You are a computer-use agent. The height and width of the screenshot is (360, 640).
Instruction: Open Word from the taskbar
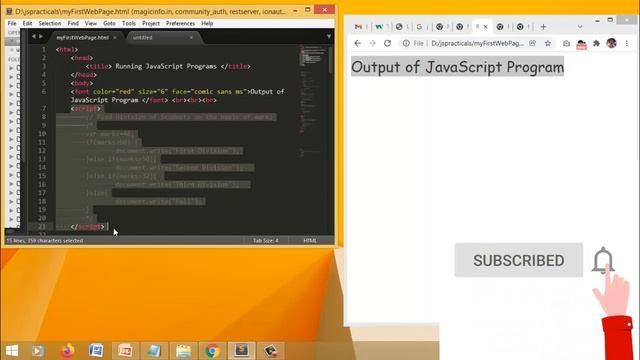(x=96, y=351)
